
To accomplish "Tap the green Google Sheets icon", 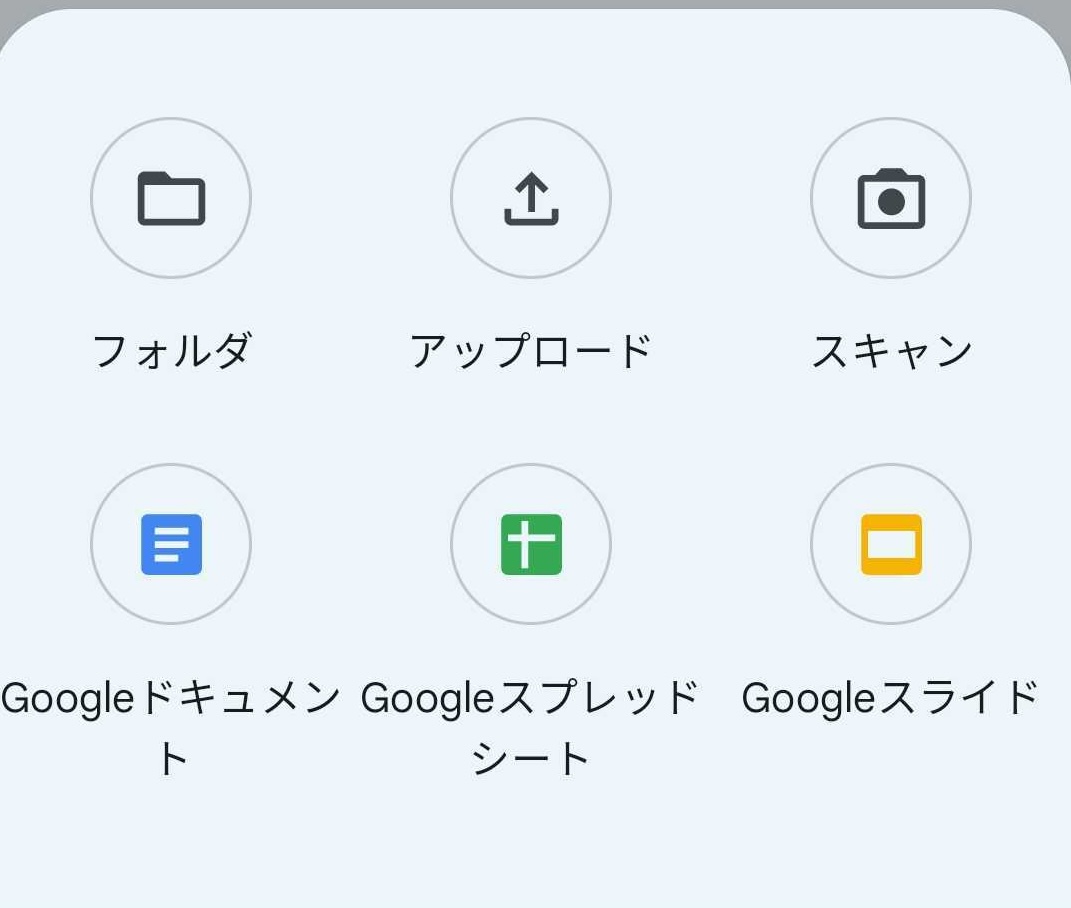I will point(531,544).
